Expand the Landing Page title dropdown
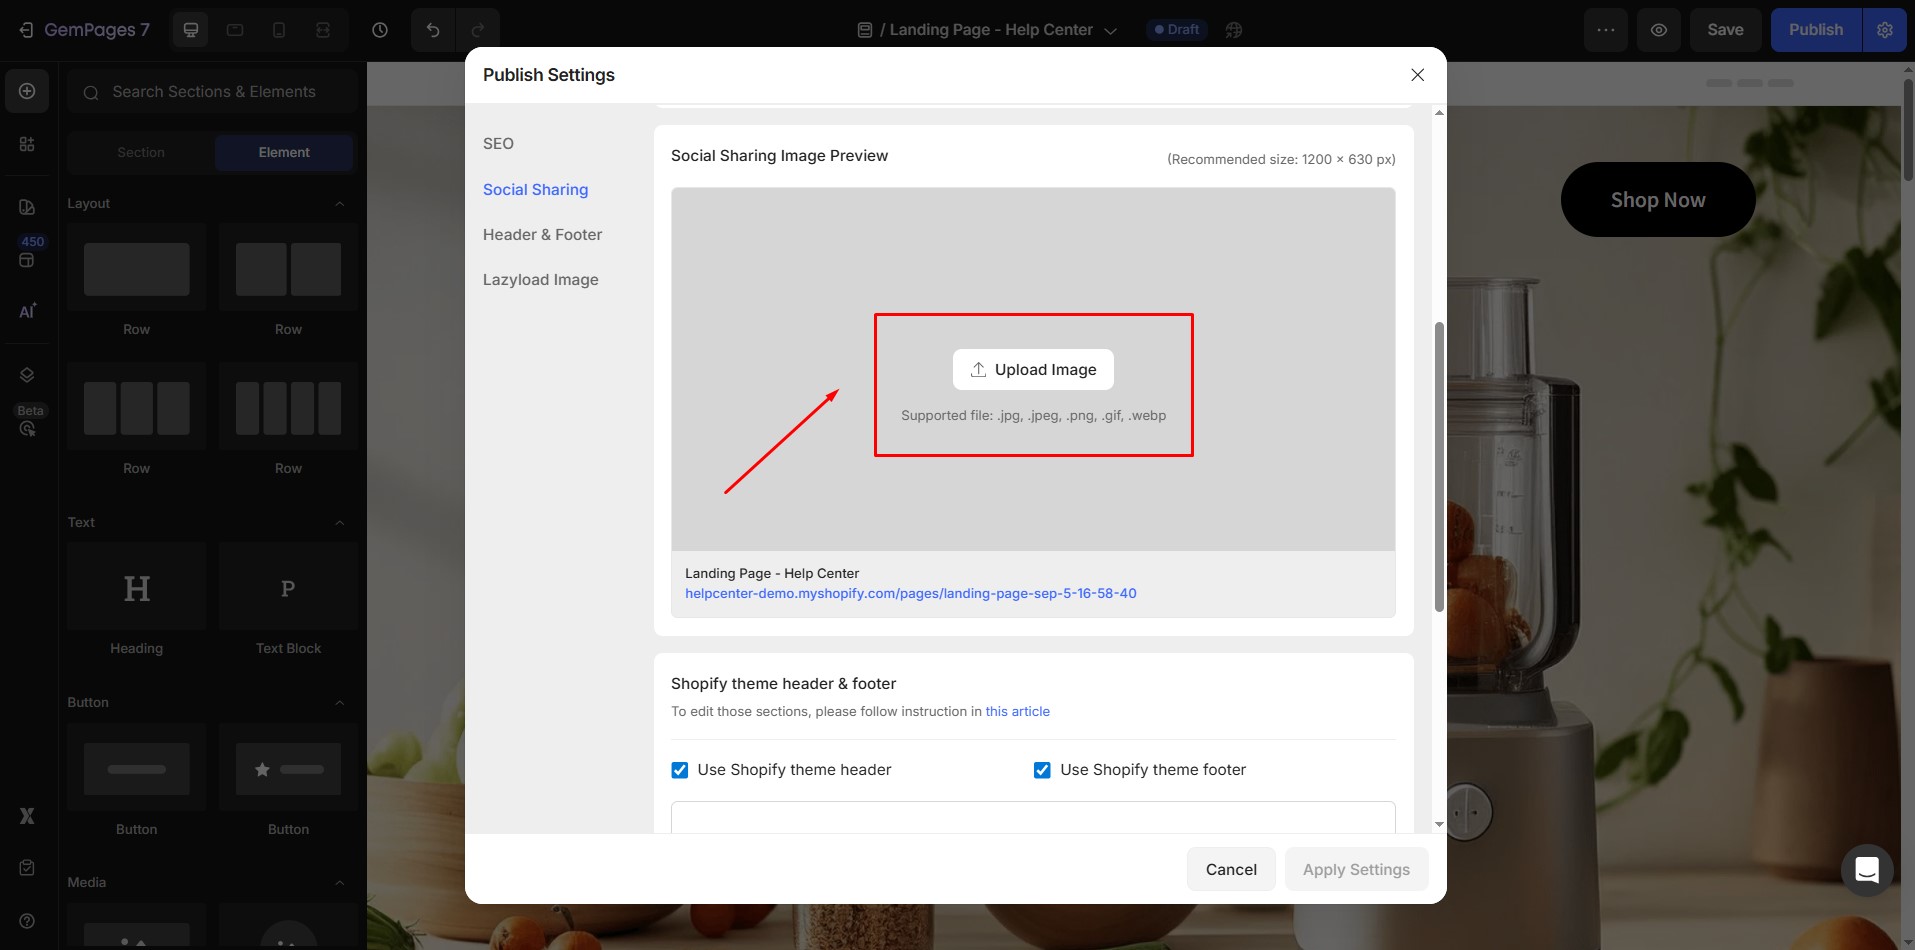Screen dimensions: 1915x950 [x=1110, y=31]
